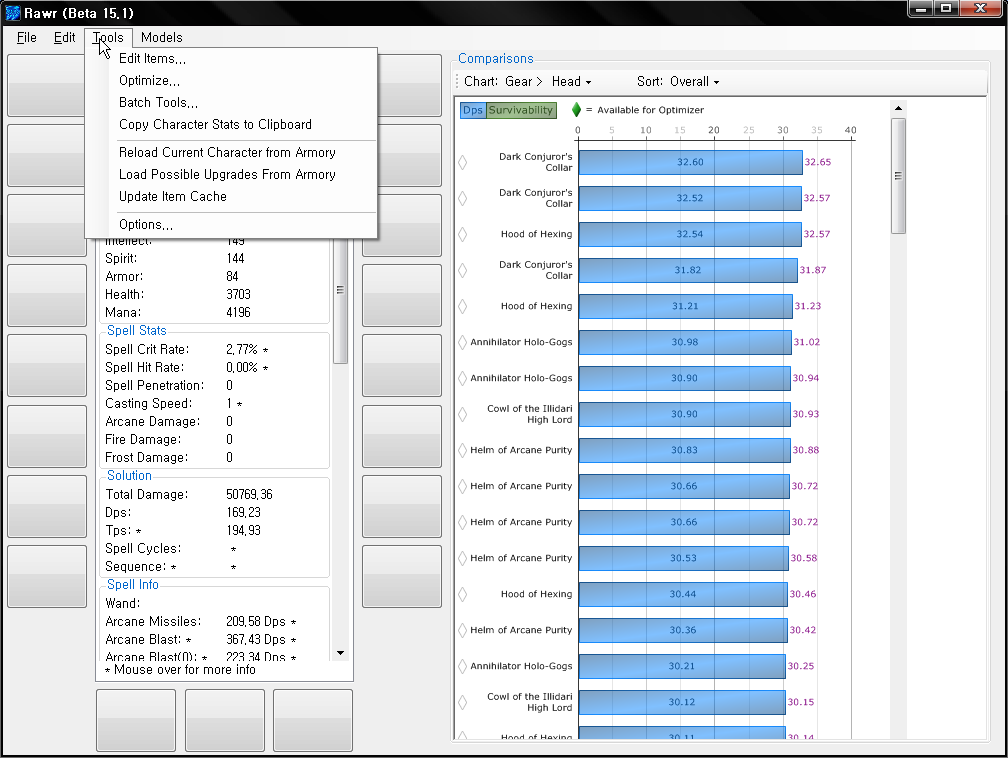Toggle optimizer diamond for 30.44 Hood of Hexing
The height and width of the screenshot is (758, 1008).
(x=462, y=594)
